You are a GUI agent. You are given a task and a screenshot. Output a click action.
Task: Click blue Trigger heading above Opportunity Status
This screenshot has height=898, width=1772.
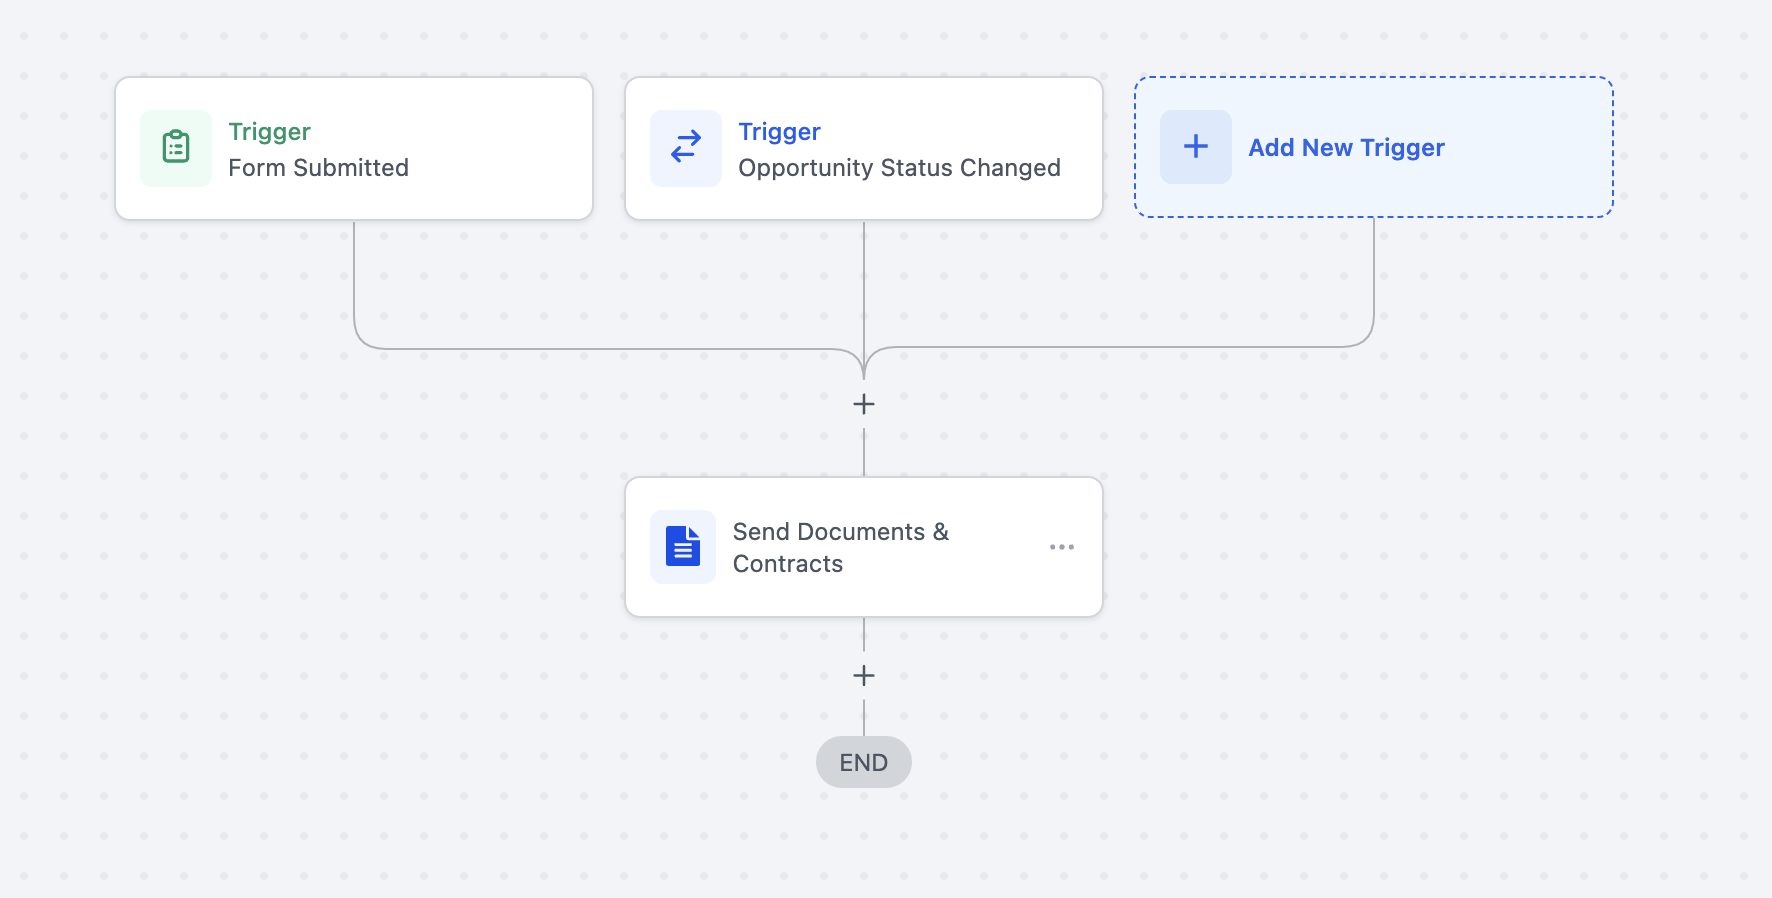click(x=779, y=132)
